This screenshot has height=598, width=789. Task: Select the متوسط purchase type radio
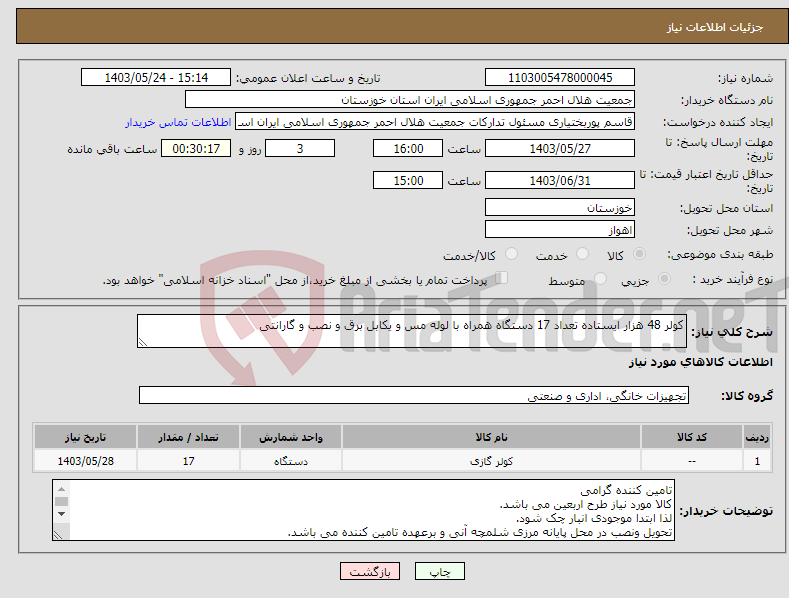pyautogui.click(x=600, y=278)
